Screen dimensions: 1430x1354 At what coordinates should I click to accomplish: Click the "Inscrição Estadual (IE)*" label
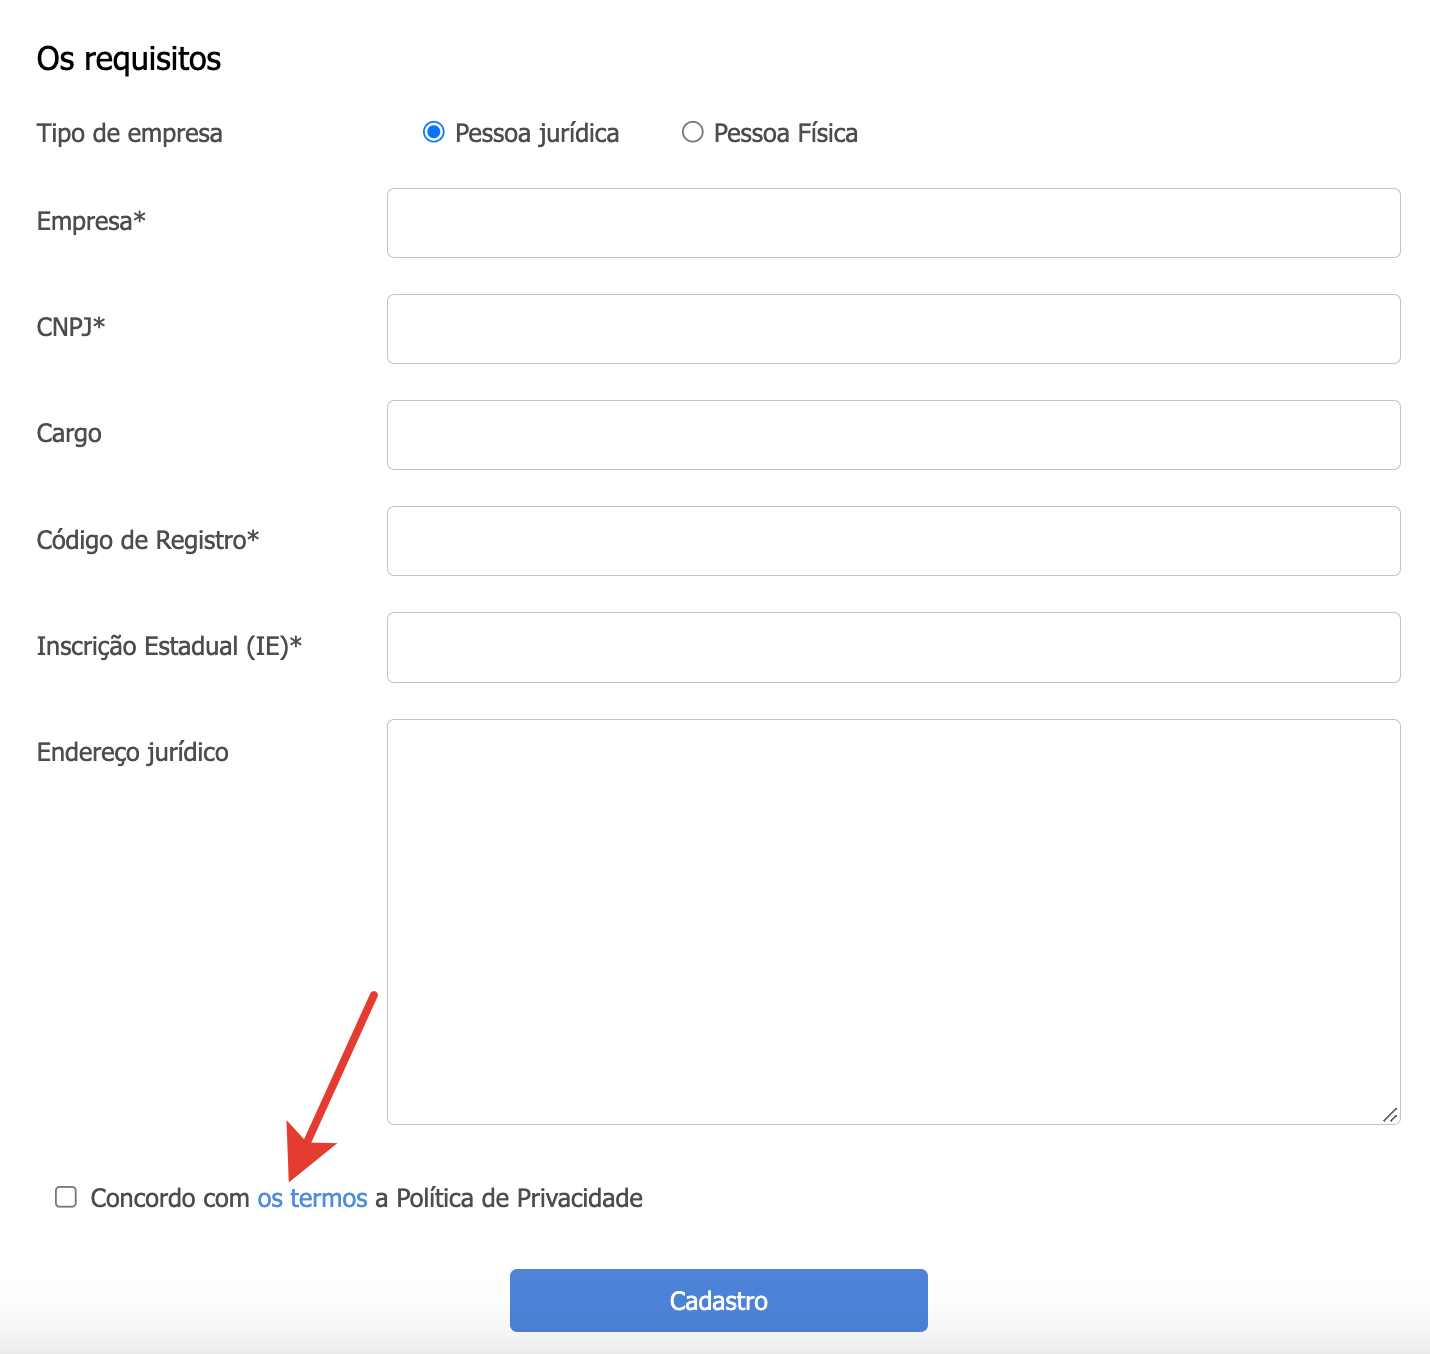tap(169, 646)
